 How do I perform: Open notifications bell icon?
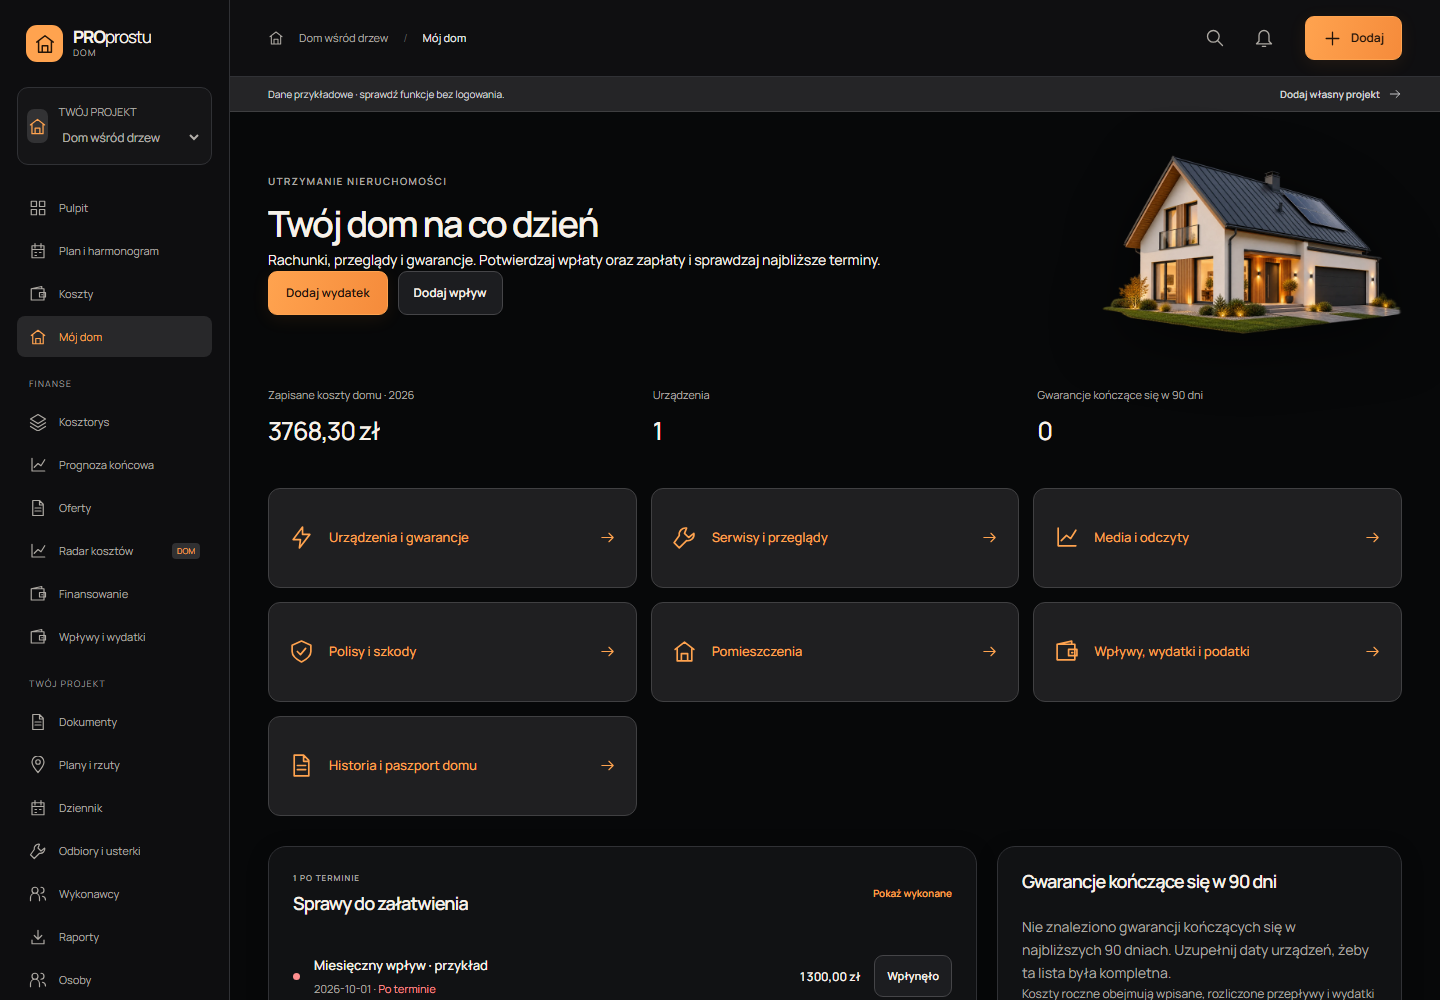pyautogui.click(x=1264, y=38)
